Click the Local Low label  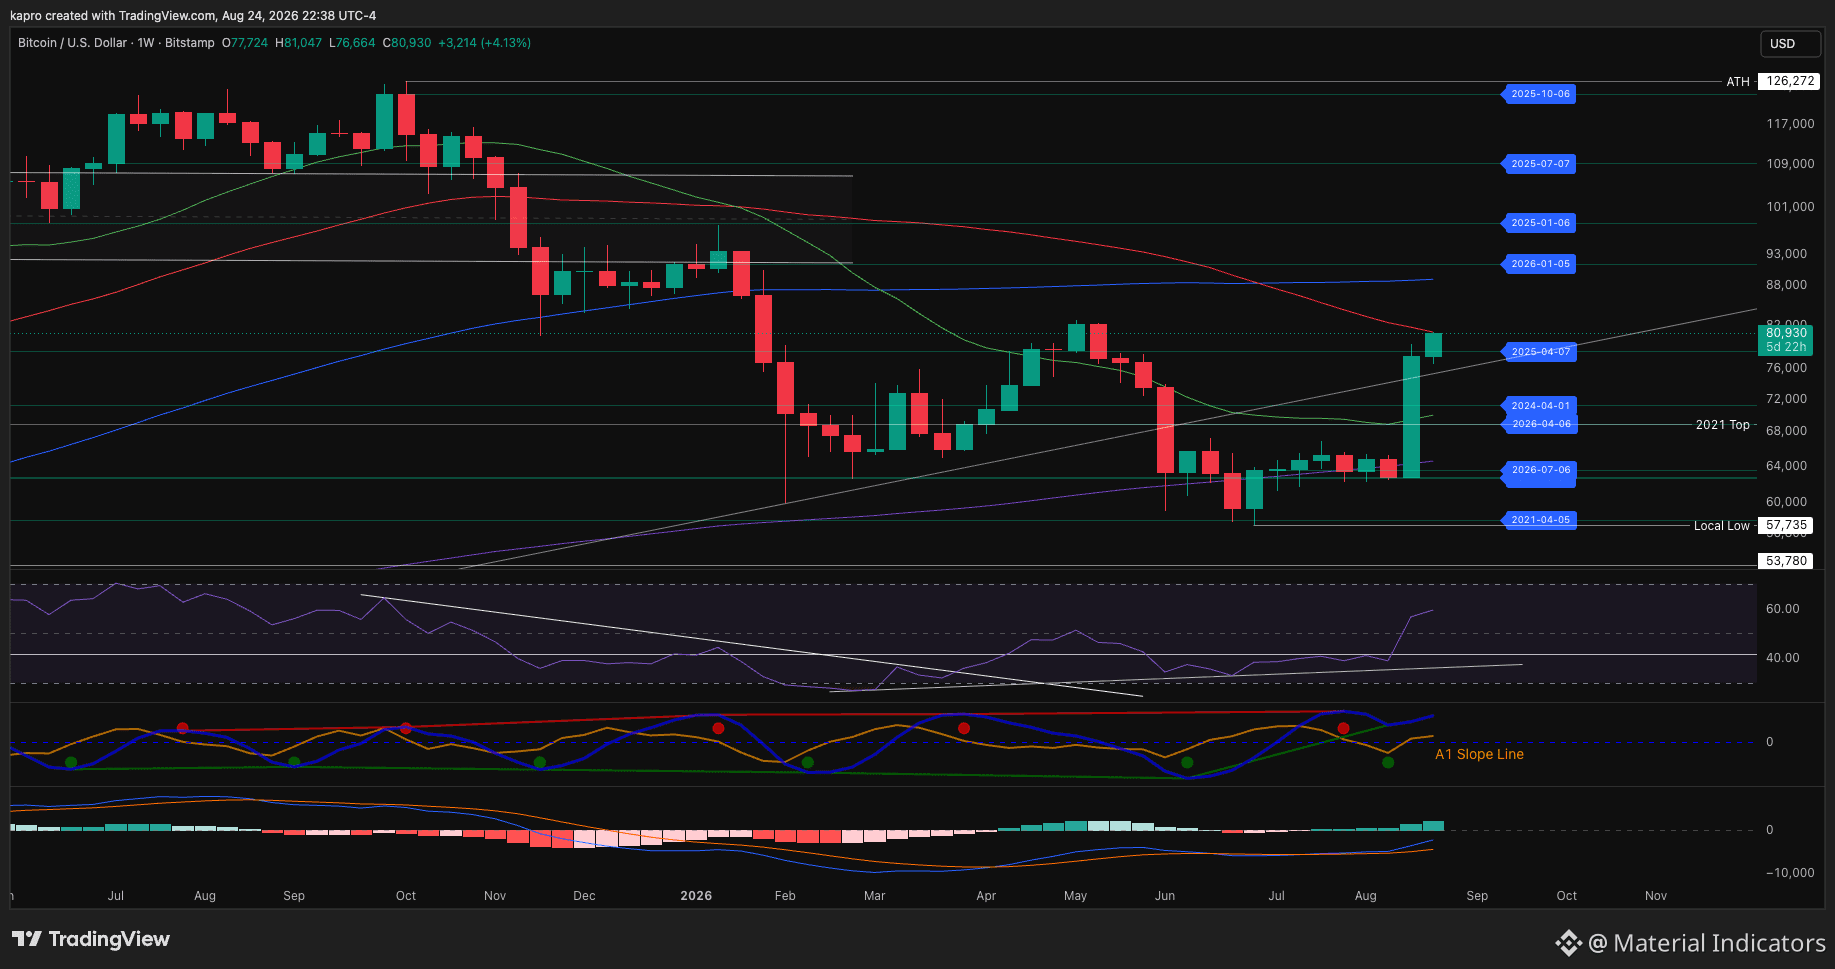[x=1721, y=526]
